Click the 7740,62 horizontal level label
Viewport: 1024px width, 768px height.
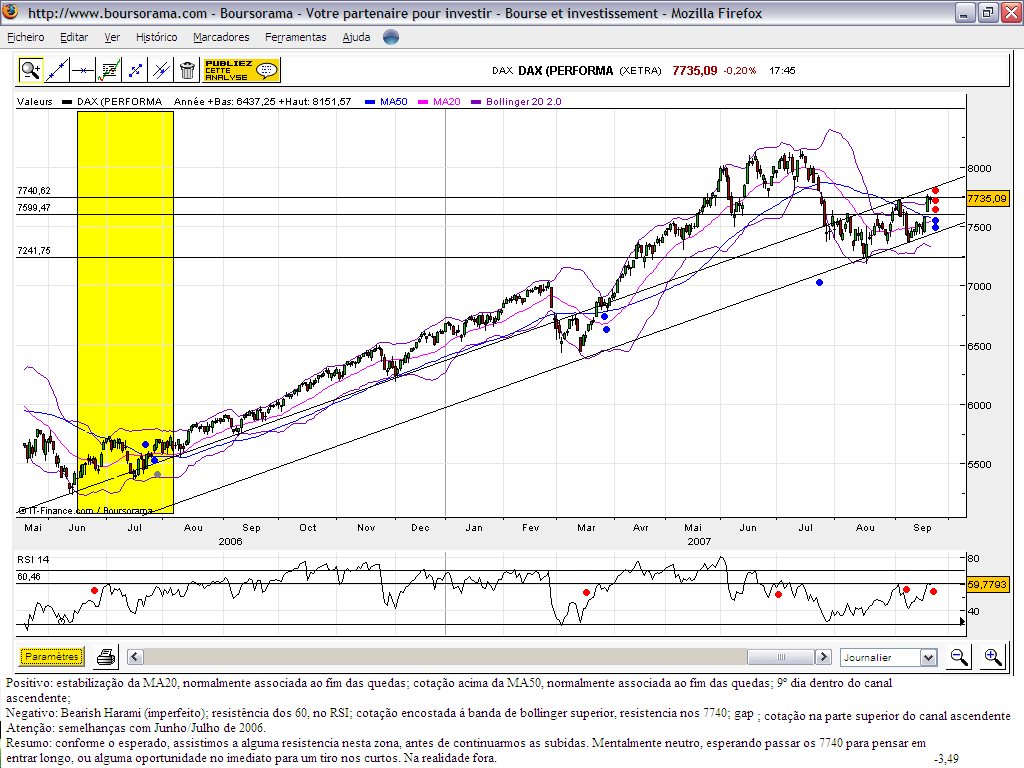(34, 191)
